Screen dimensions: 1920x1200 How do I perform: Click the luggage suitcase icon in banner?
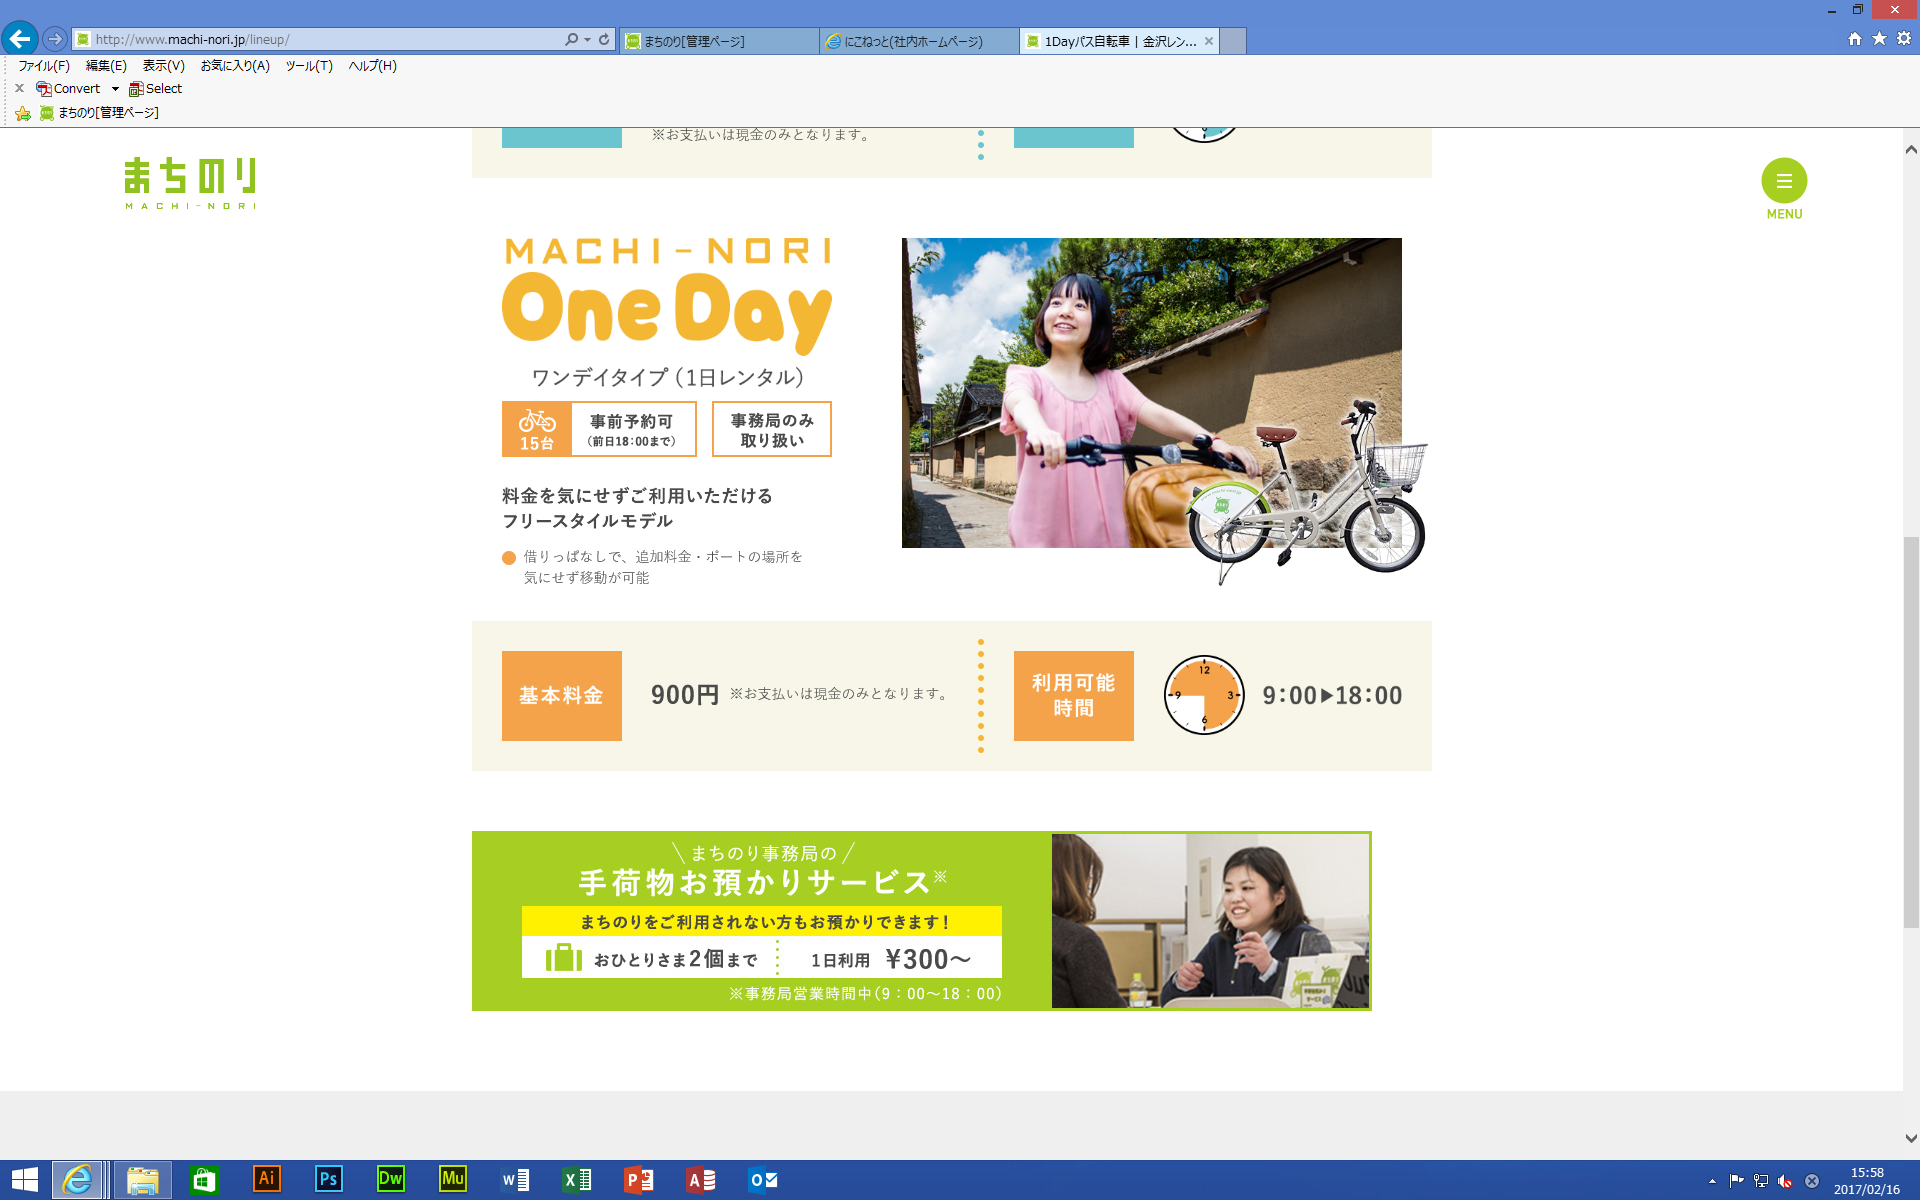pos(564,958)
